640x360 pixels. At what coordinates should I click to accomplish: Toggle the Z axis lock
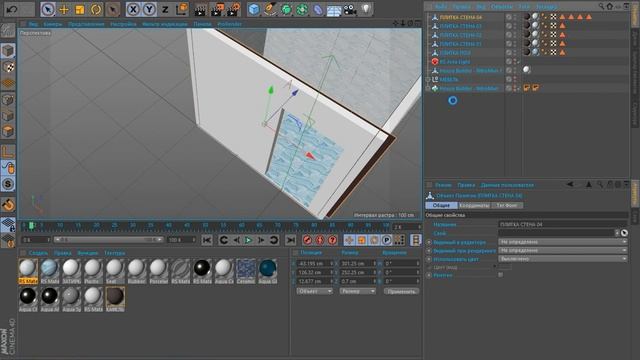(165, 9)
